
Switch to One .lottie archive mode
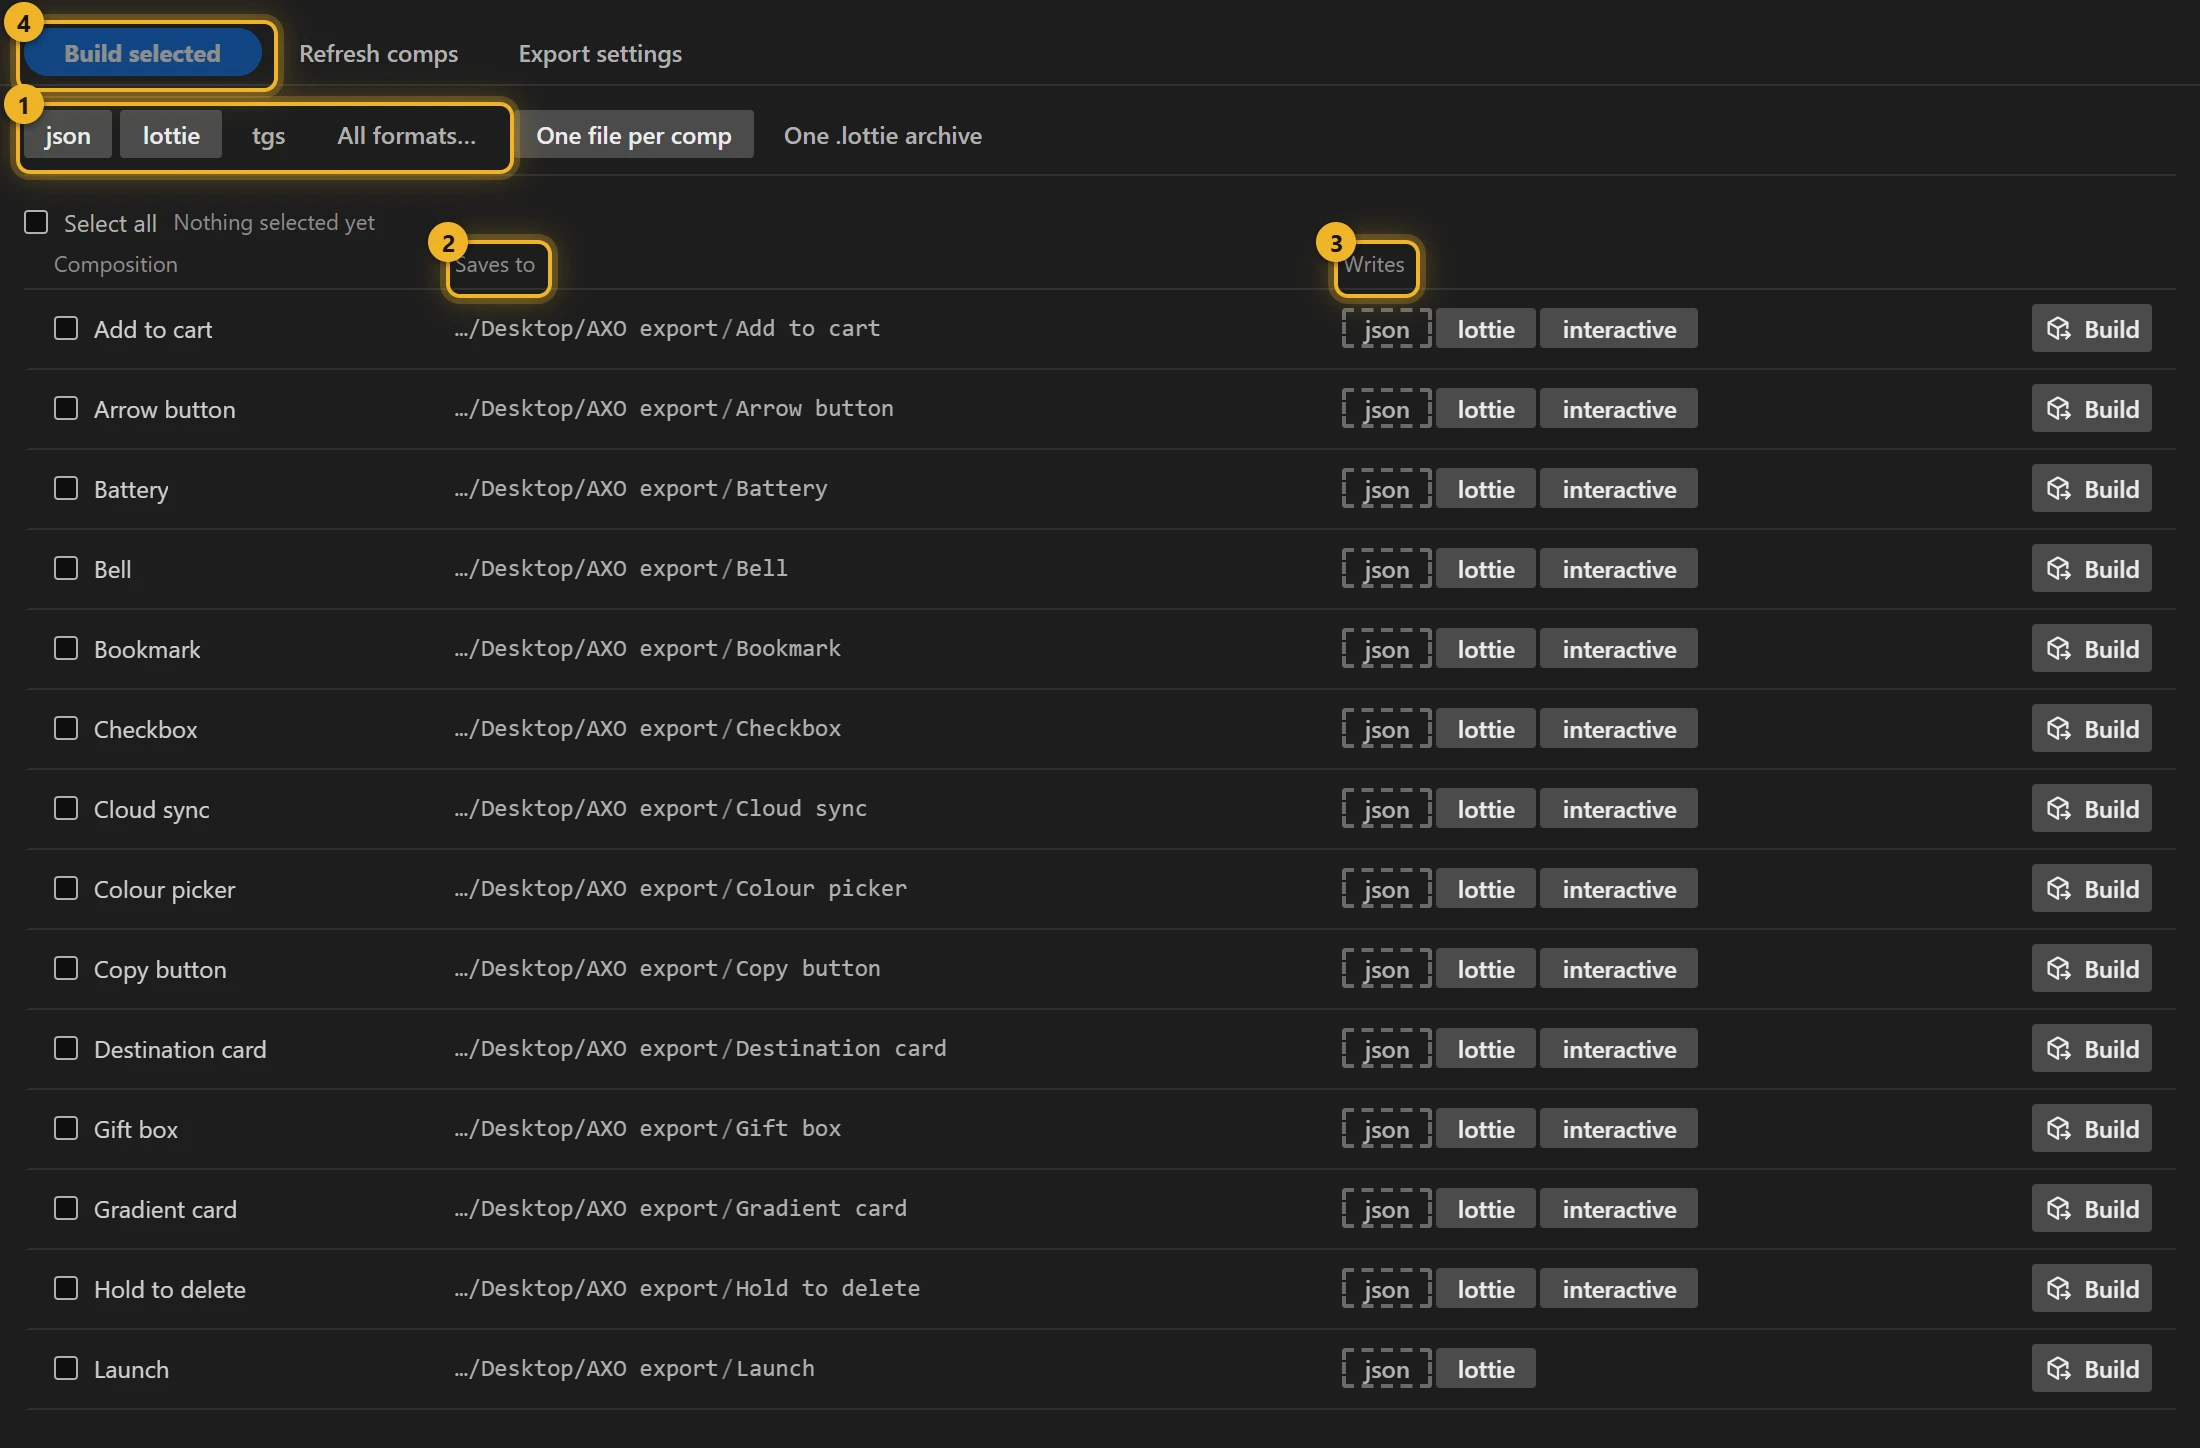883,135
